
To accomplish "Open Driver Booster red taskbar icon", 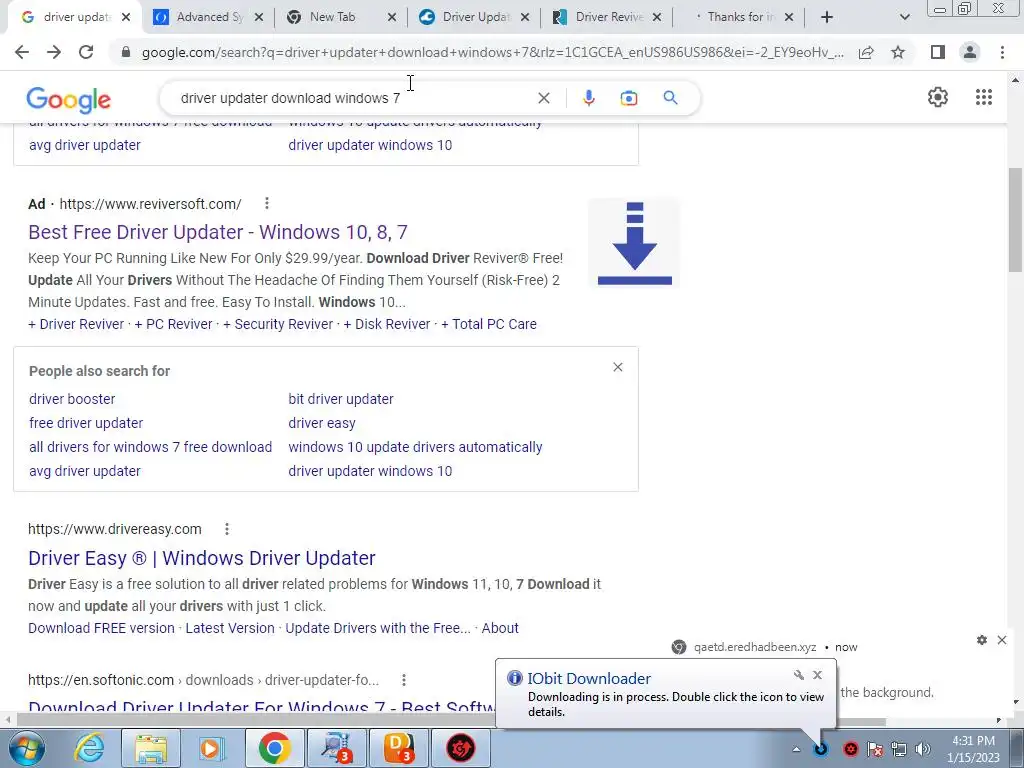I will click(x=460, y=748).
